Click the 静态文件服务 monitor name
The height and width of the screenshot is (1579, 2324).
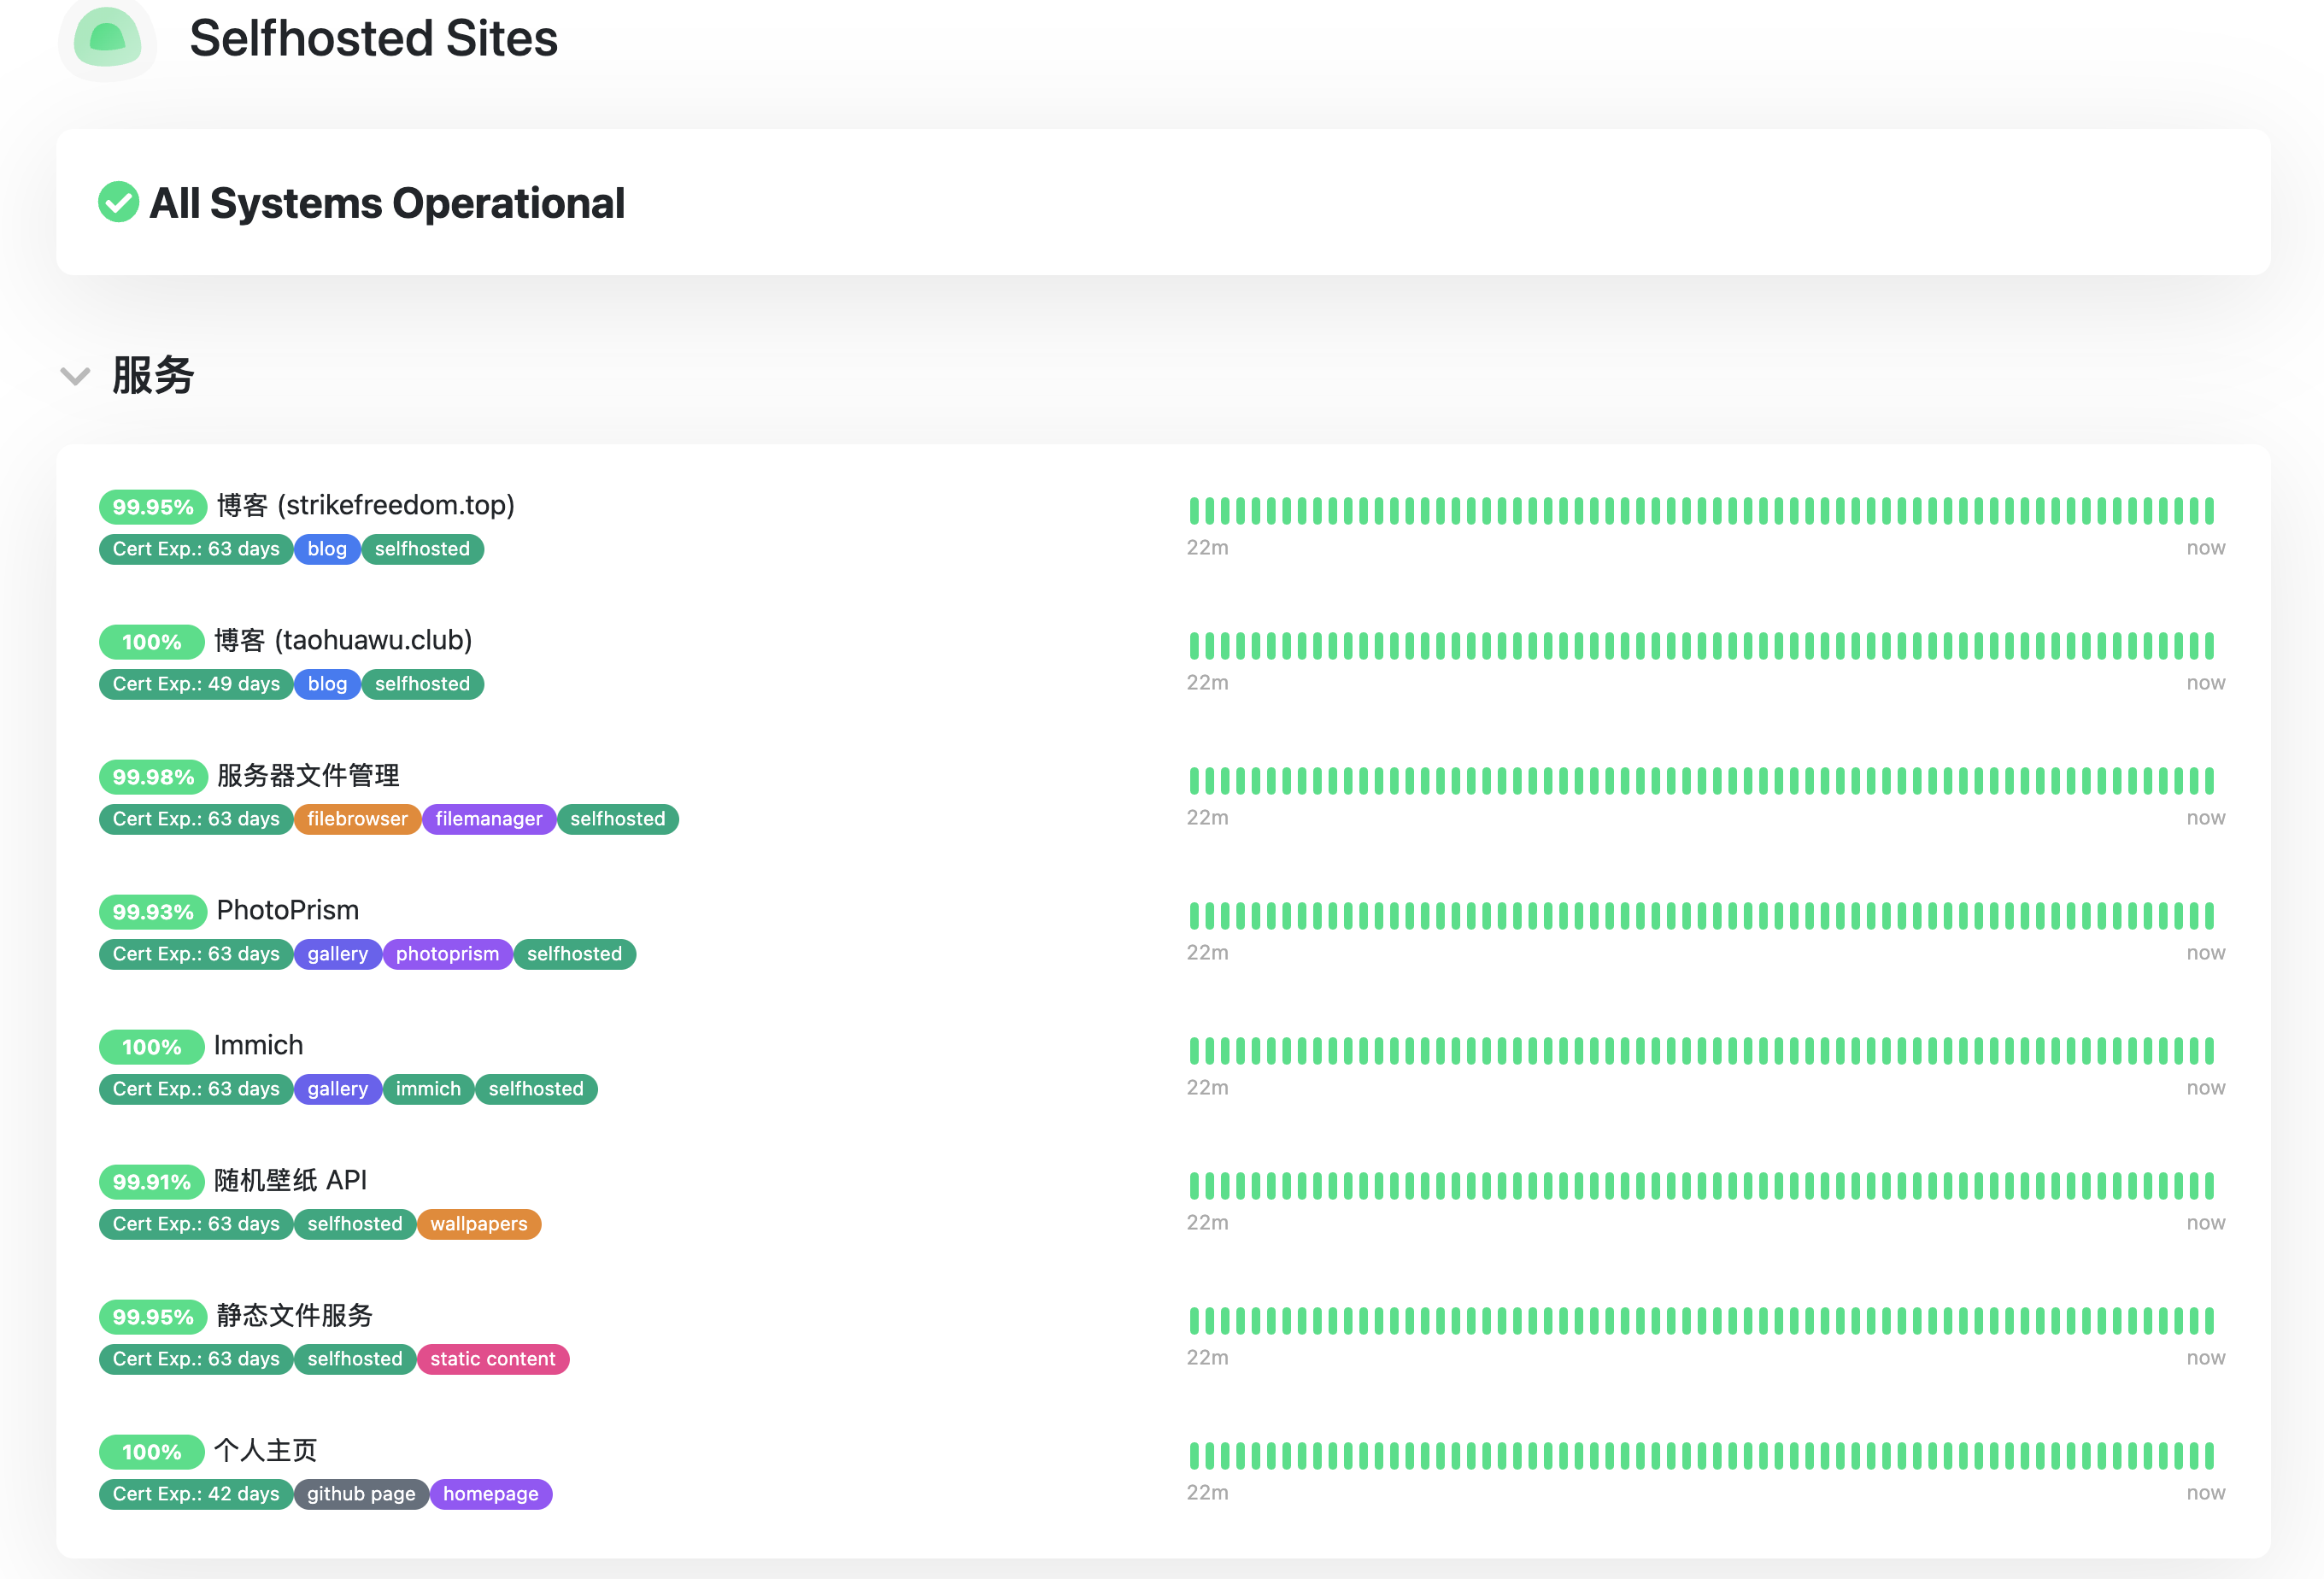point(295,1315)
